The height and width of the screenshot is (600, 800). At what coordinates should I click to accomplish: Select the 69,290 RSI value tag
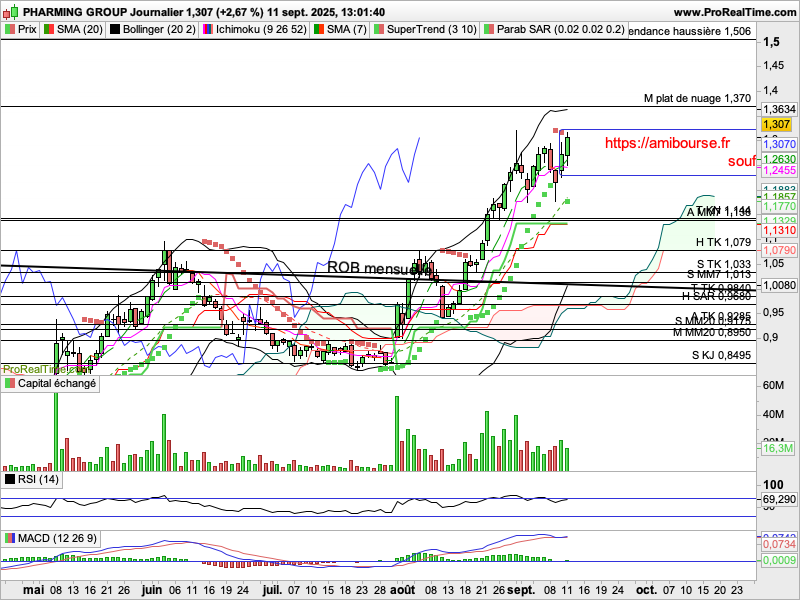click(779, 498)
